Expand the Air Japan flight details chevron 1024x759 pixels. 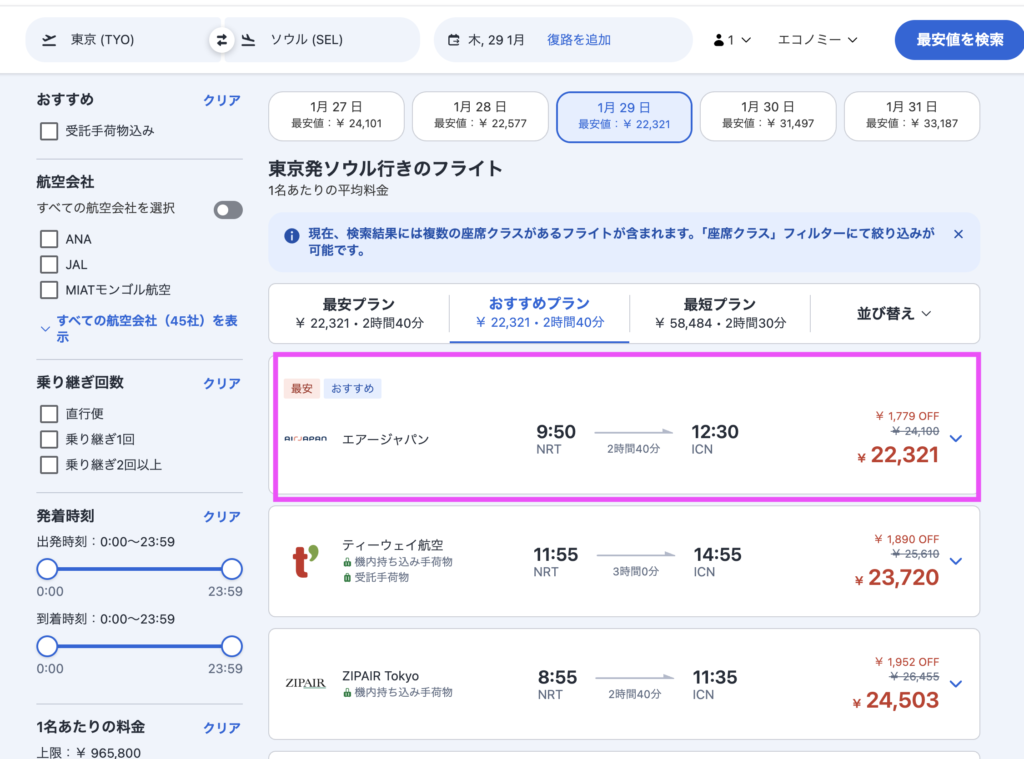coord(956,438)
